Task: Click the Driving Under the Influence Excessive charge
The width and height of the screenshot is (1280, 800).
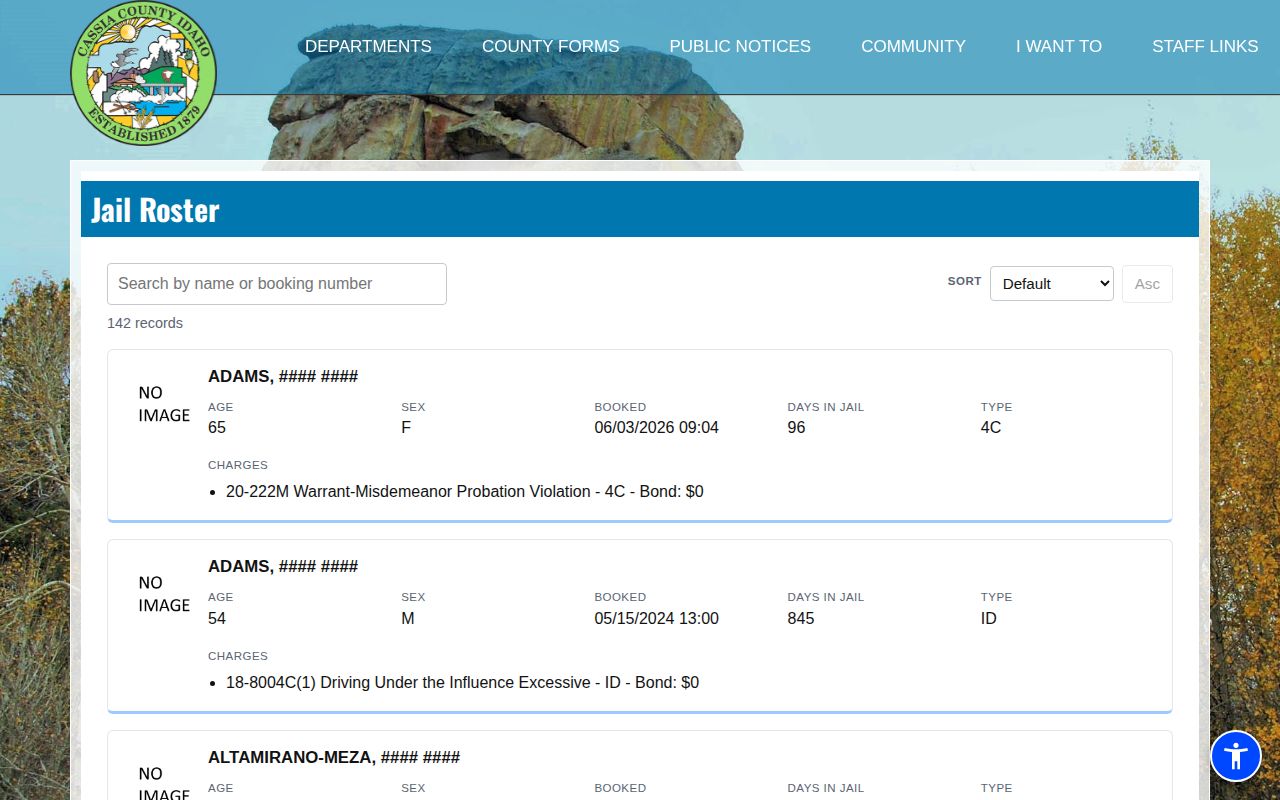Action: click(462, 683)
